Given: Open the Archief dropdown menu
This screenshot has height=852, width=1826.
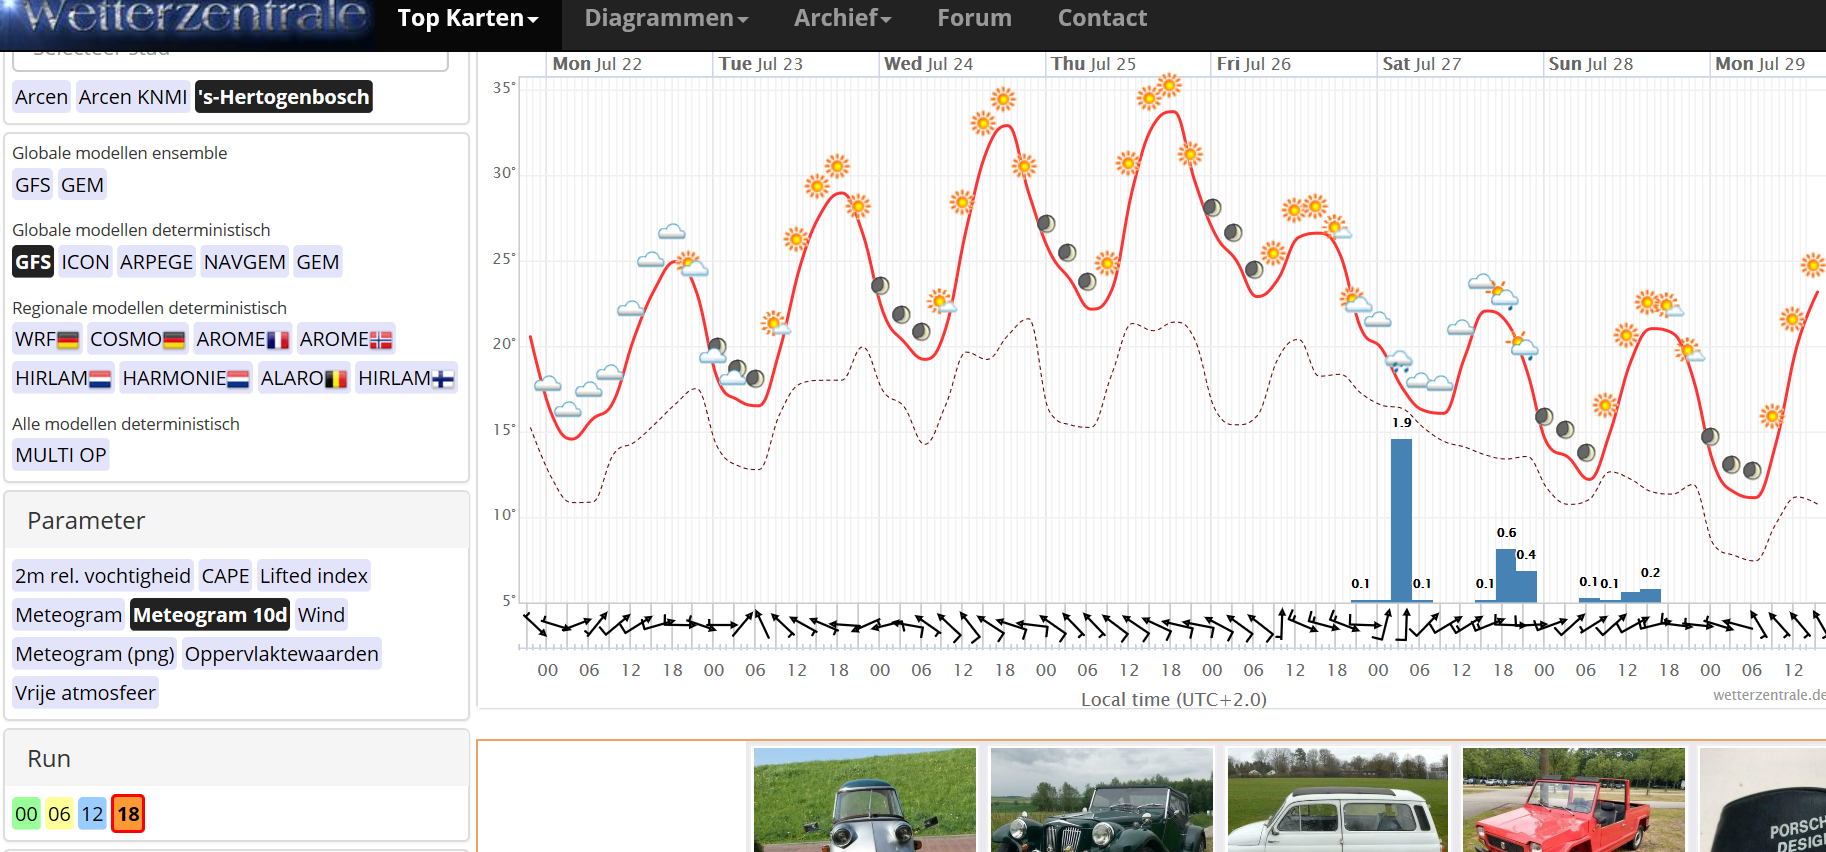Looking at the screenshot, I should 842,18.
